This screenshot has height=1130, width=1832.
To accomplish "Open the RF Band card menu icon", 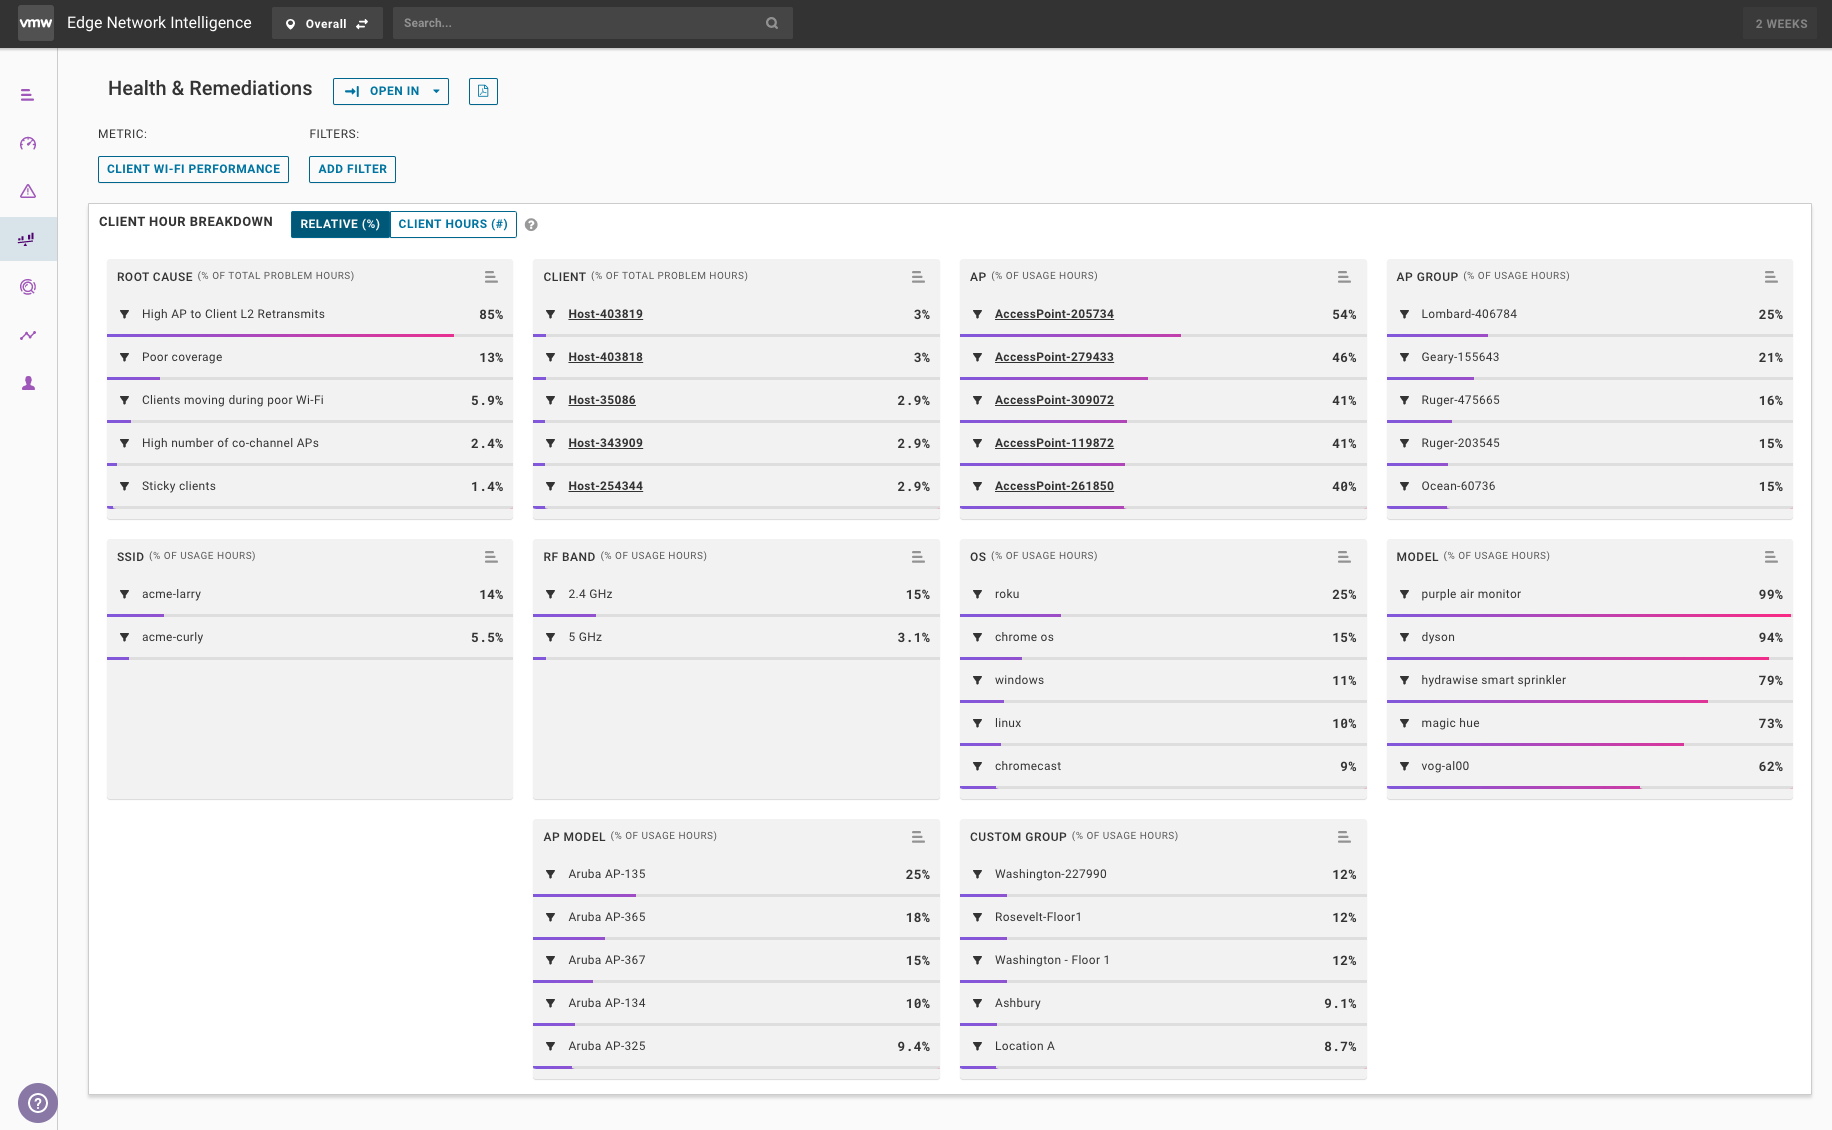I will coord(918,557).
